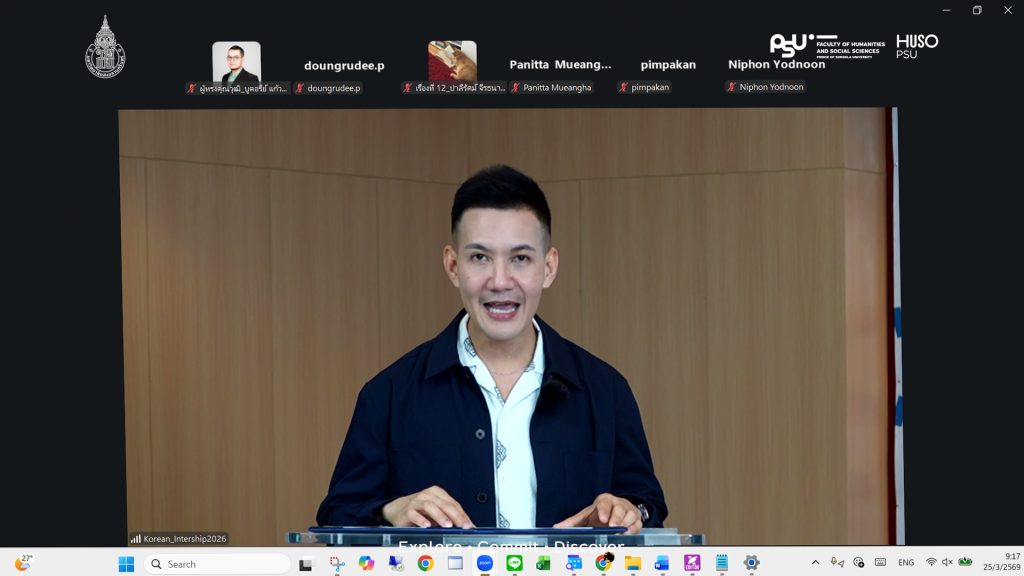Launch Excel from the taskbar

tap(544, 563)
